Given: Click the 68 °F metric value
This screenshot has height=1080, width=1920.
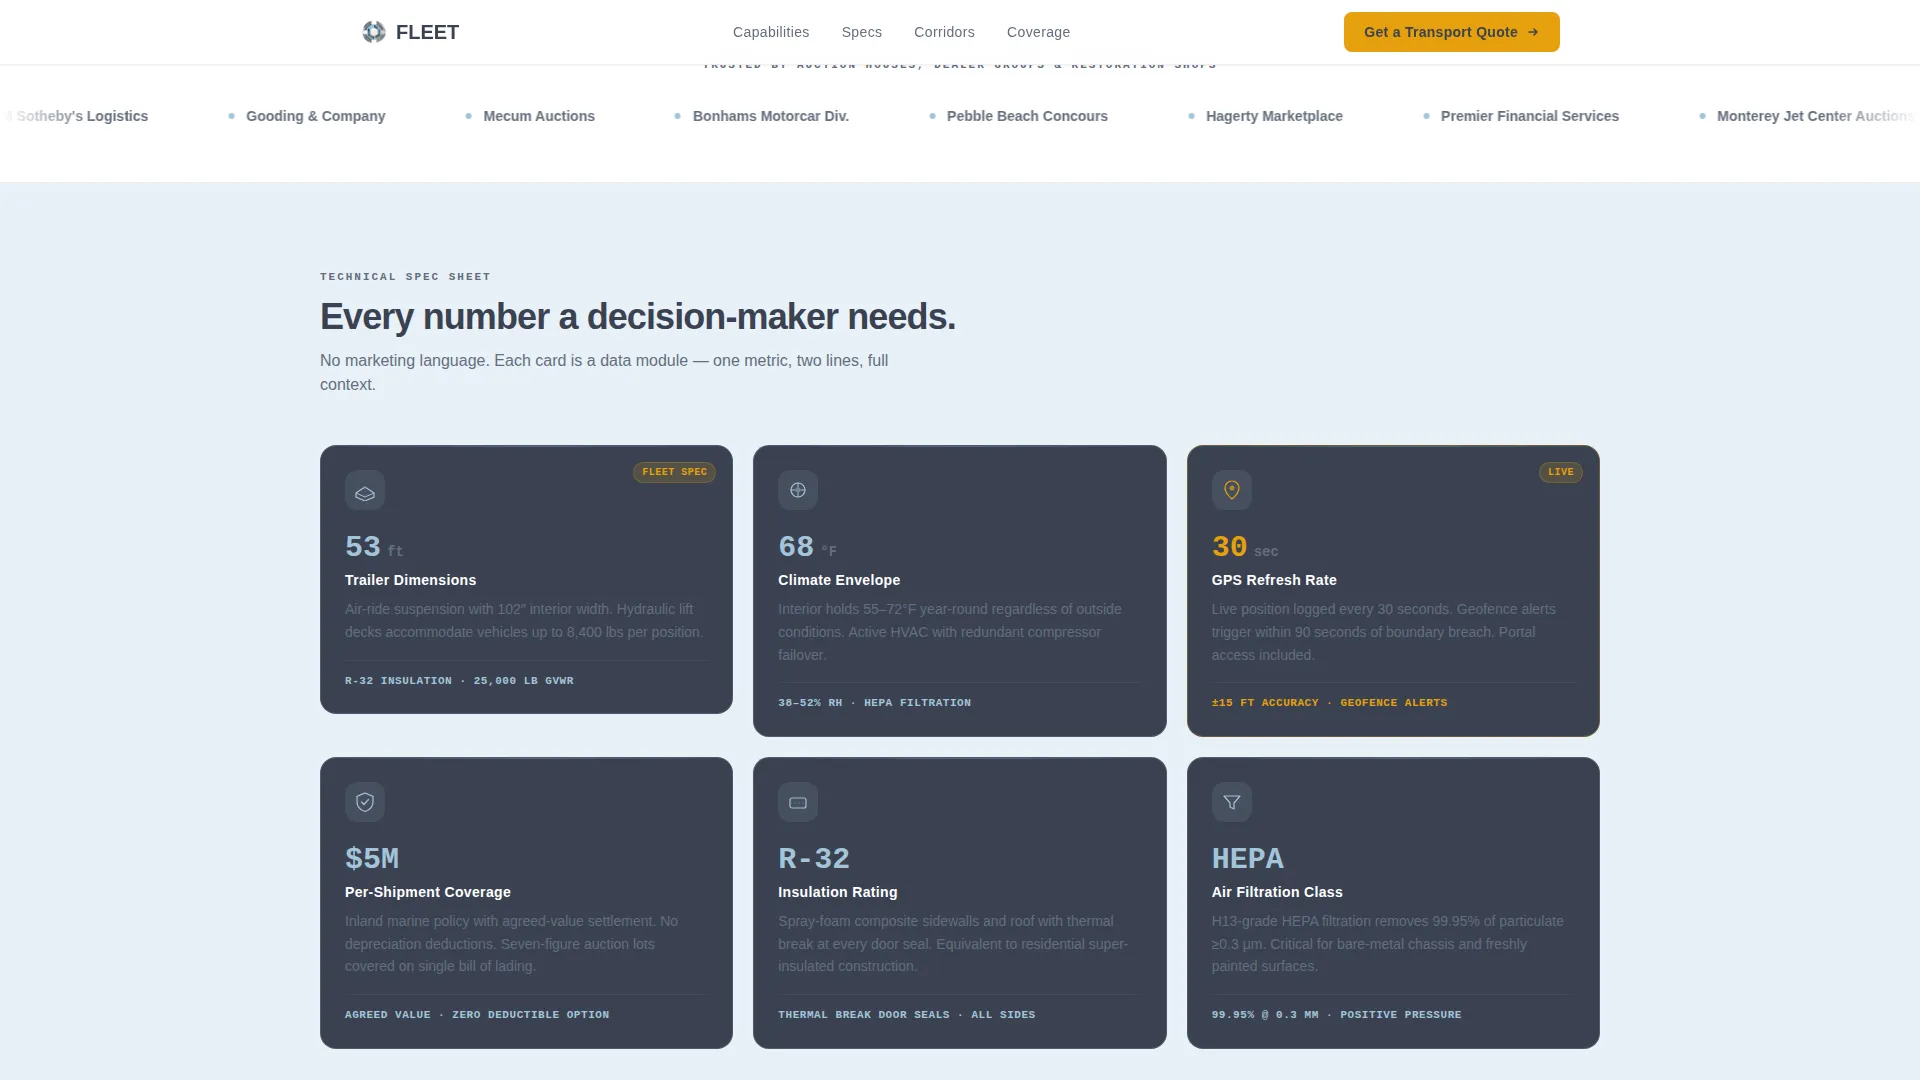Looking at the screenshot, I should (807, 547).
